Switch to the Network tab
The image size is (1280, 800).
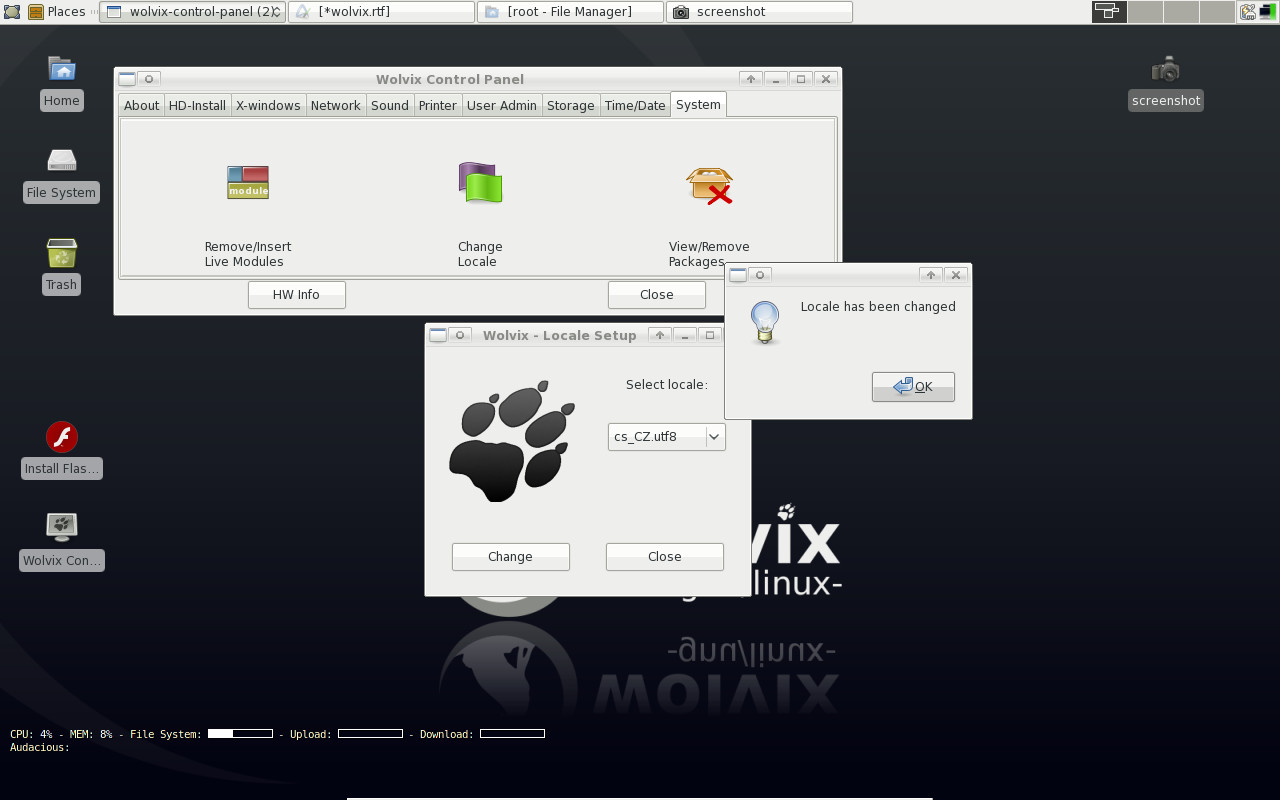tap(335, 105)
